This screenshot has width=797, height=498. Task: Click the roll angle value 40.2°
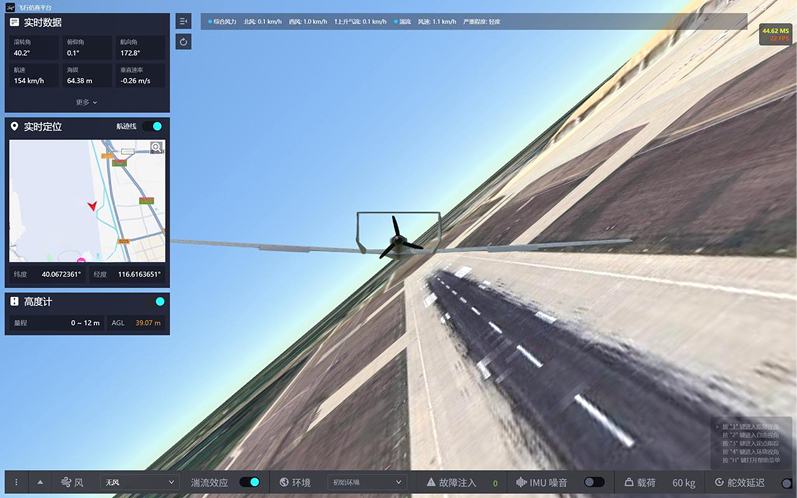[x=22, y=53]
